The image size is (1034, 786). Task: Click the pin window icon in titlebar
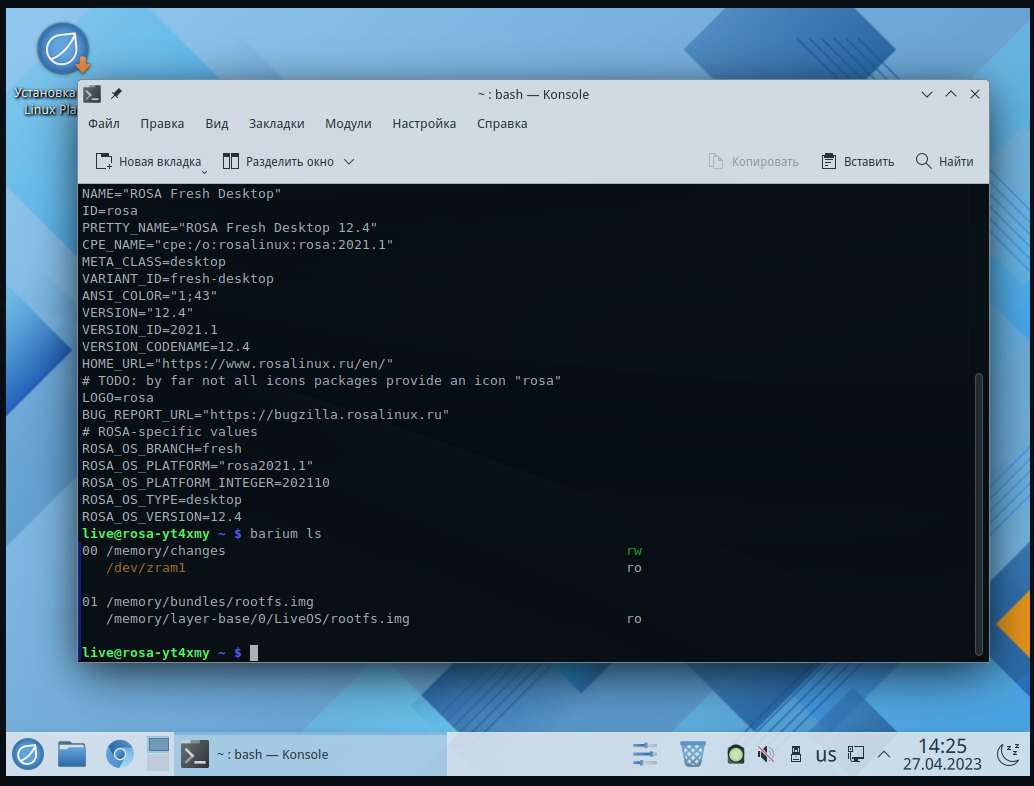click(x=116, y=94)
